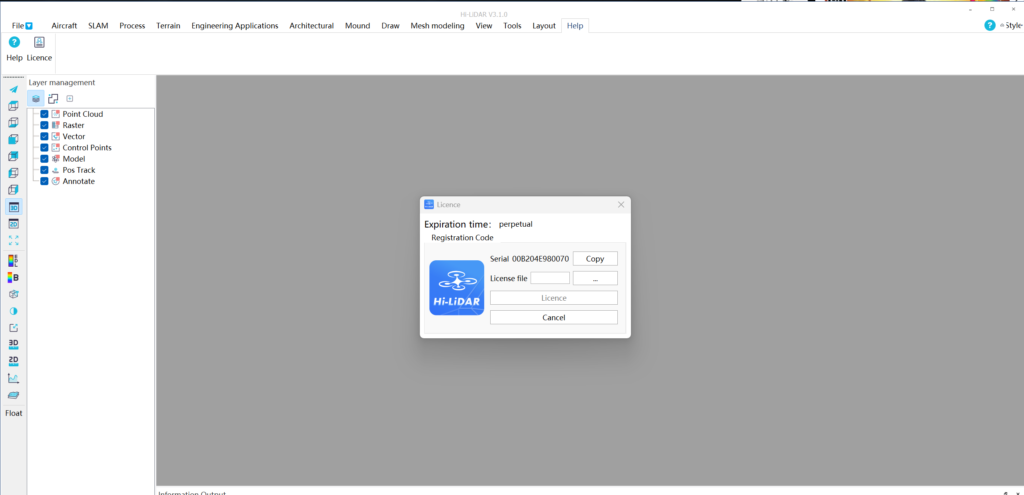The height and width of the screenshot is (495, 1024).
Task: Open the Tools tab
Action: (512, 25)
